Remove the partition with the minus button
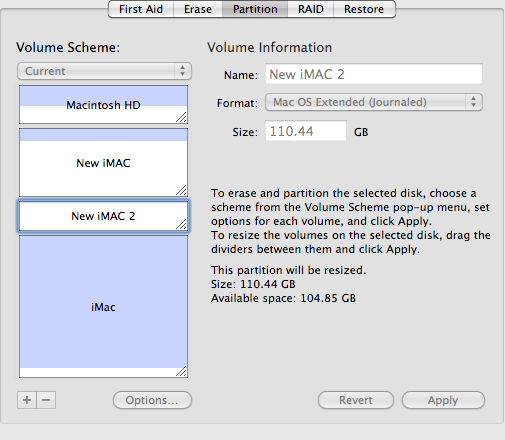505x440 pixels. pos(46,400)
